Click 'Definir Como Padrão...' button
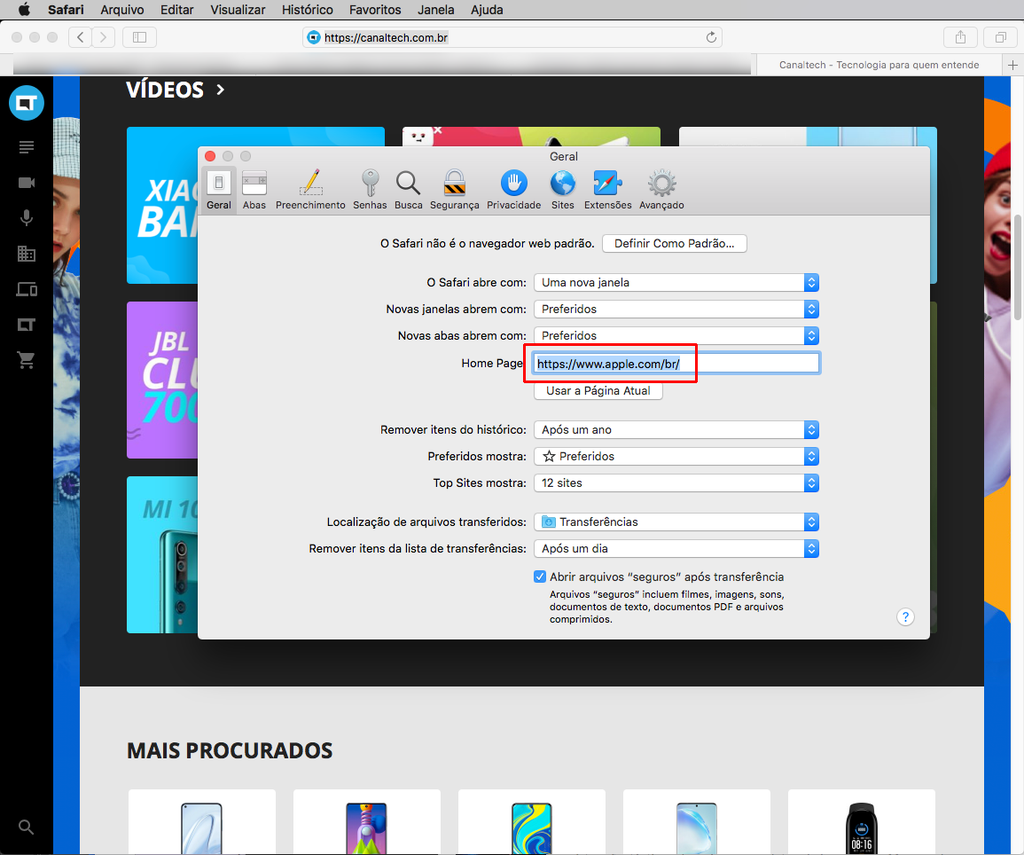Screen dimensions: 1024x855 pyautogui.click(x=674, y=244)
